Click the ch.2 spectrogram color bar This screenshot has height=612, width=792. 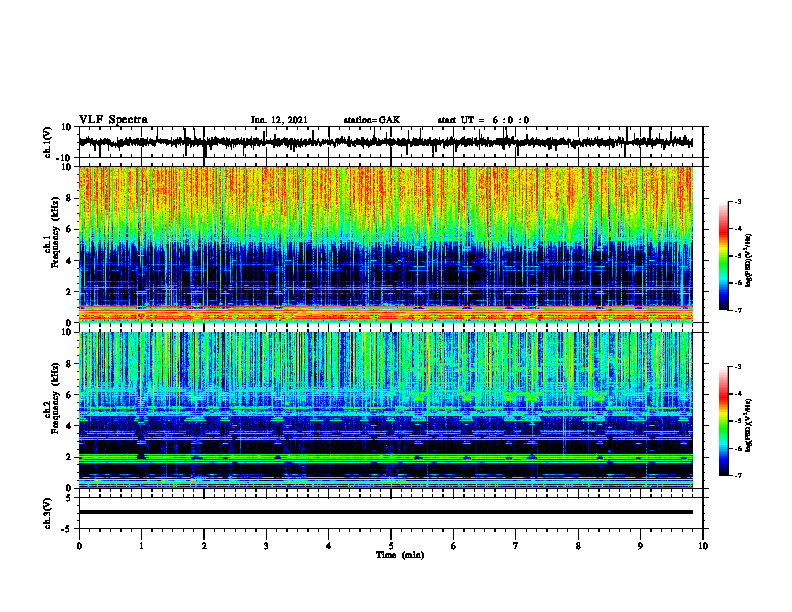click(x=723, y=421)
